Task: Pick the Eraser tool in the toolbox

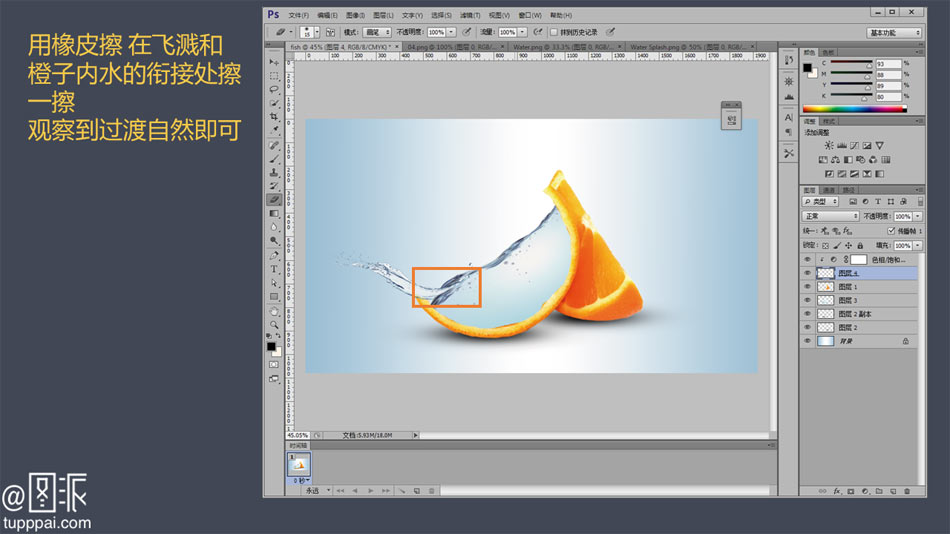Action: tap(274, 199)
